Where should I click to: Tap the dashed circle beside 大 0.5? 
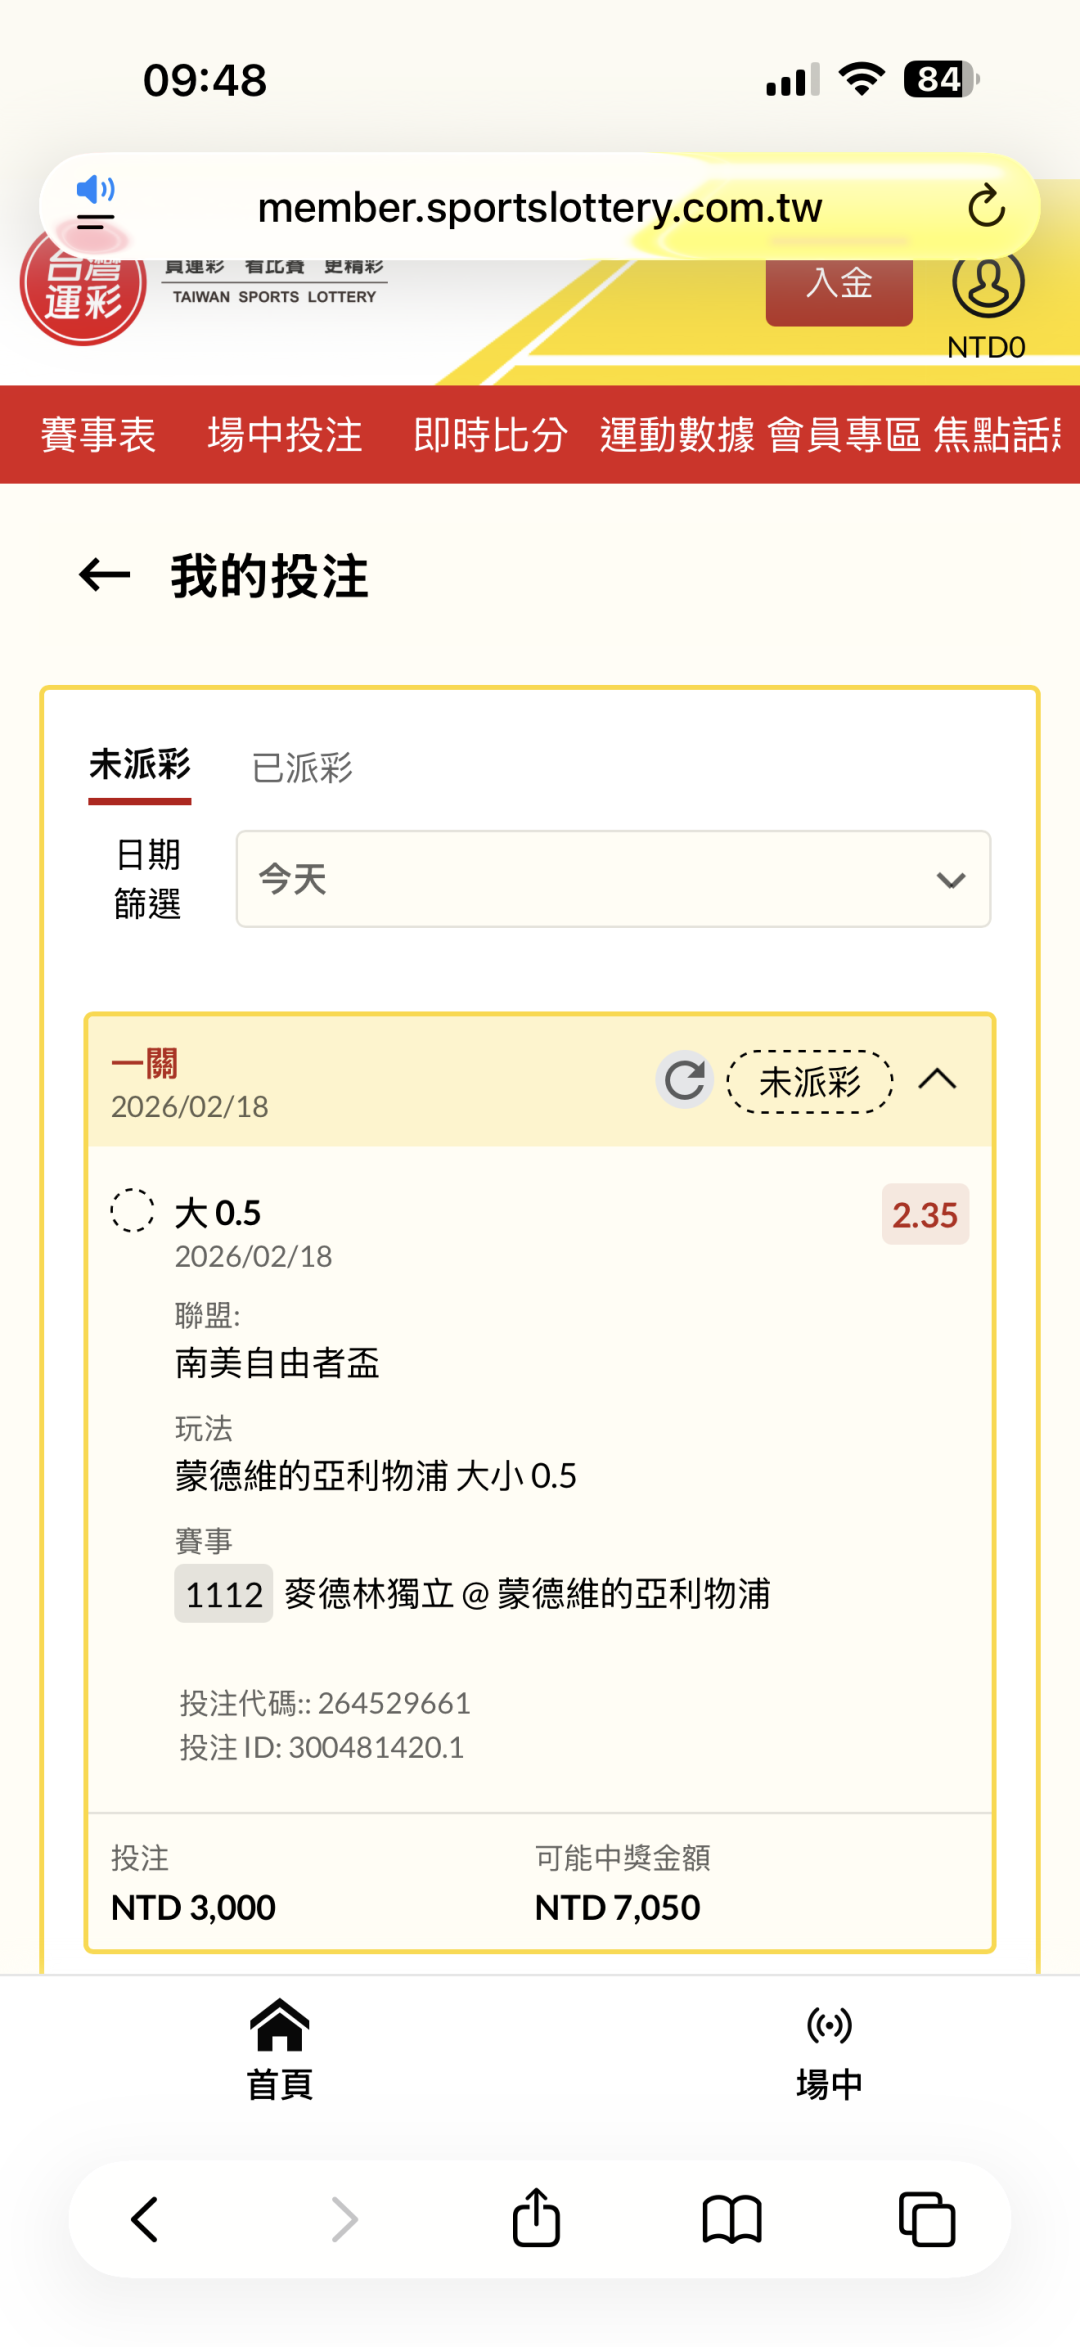tap(132, 1210)
